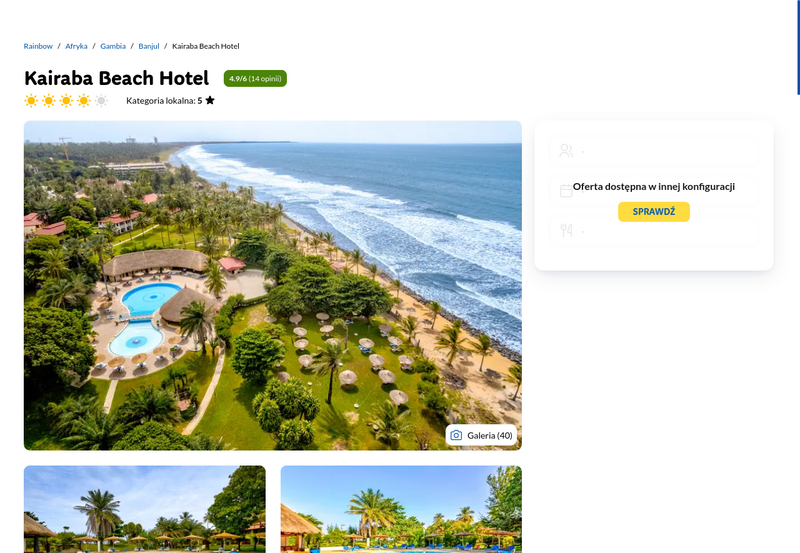Viewport: 800px width, 553px height.
Task: Click the 4.9/6 reviews rating badge
Action: tap(255, 79)
